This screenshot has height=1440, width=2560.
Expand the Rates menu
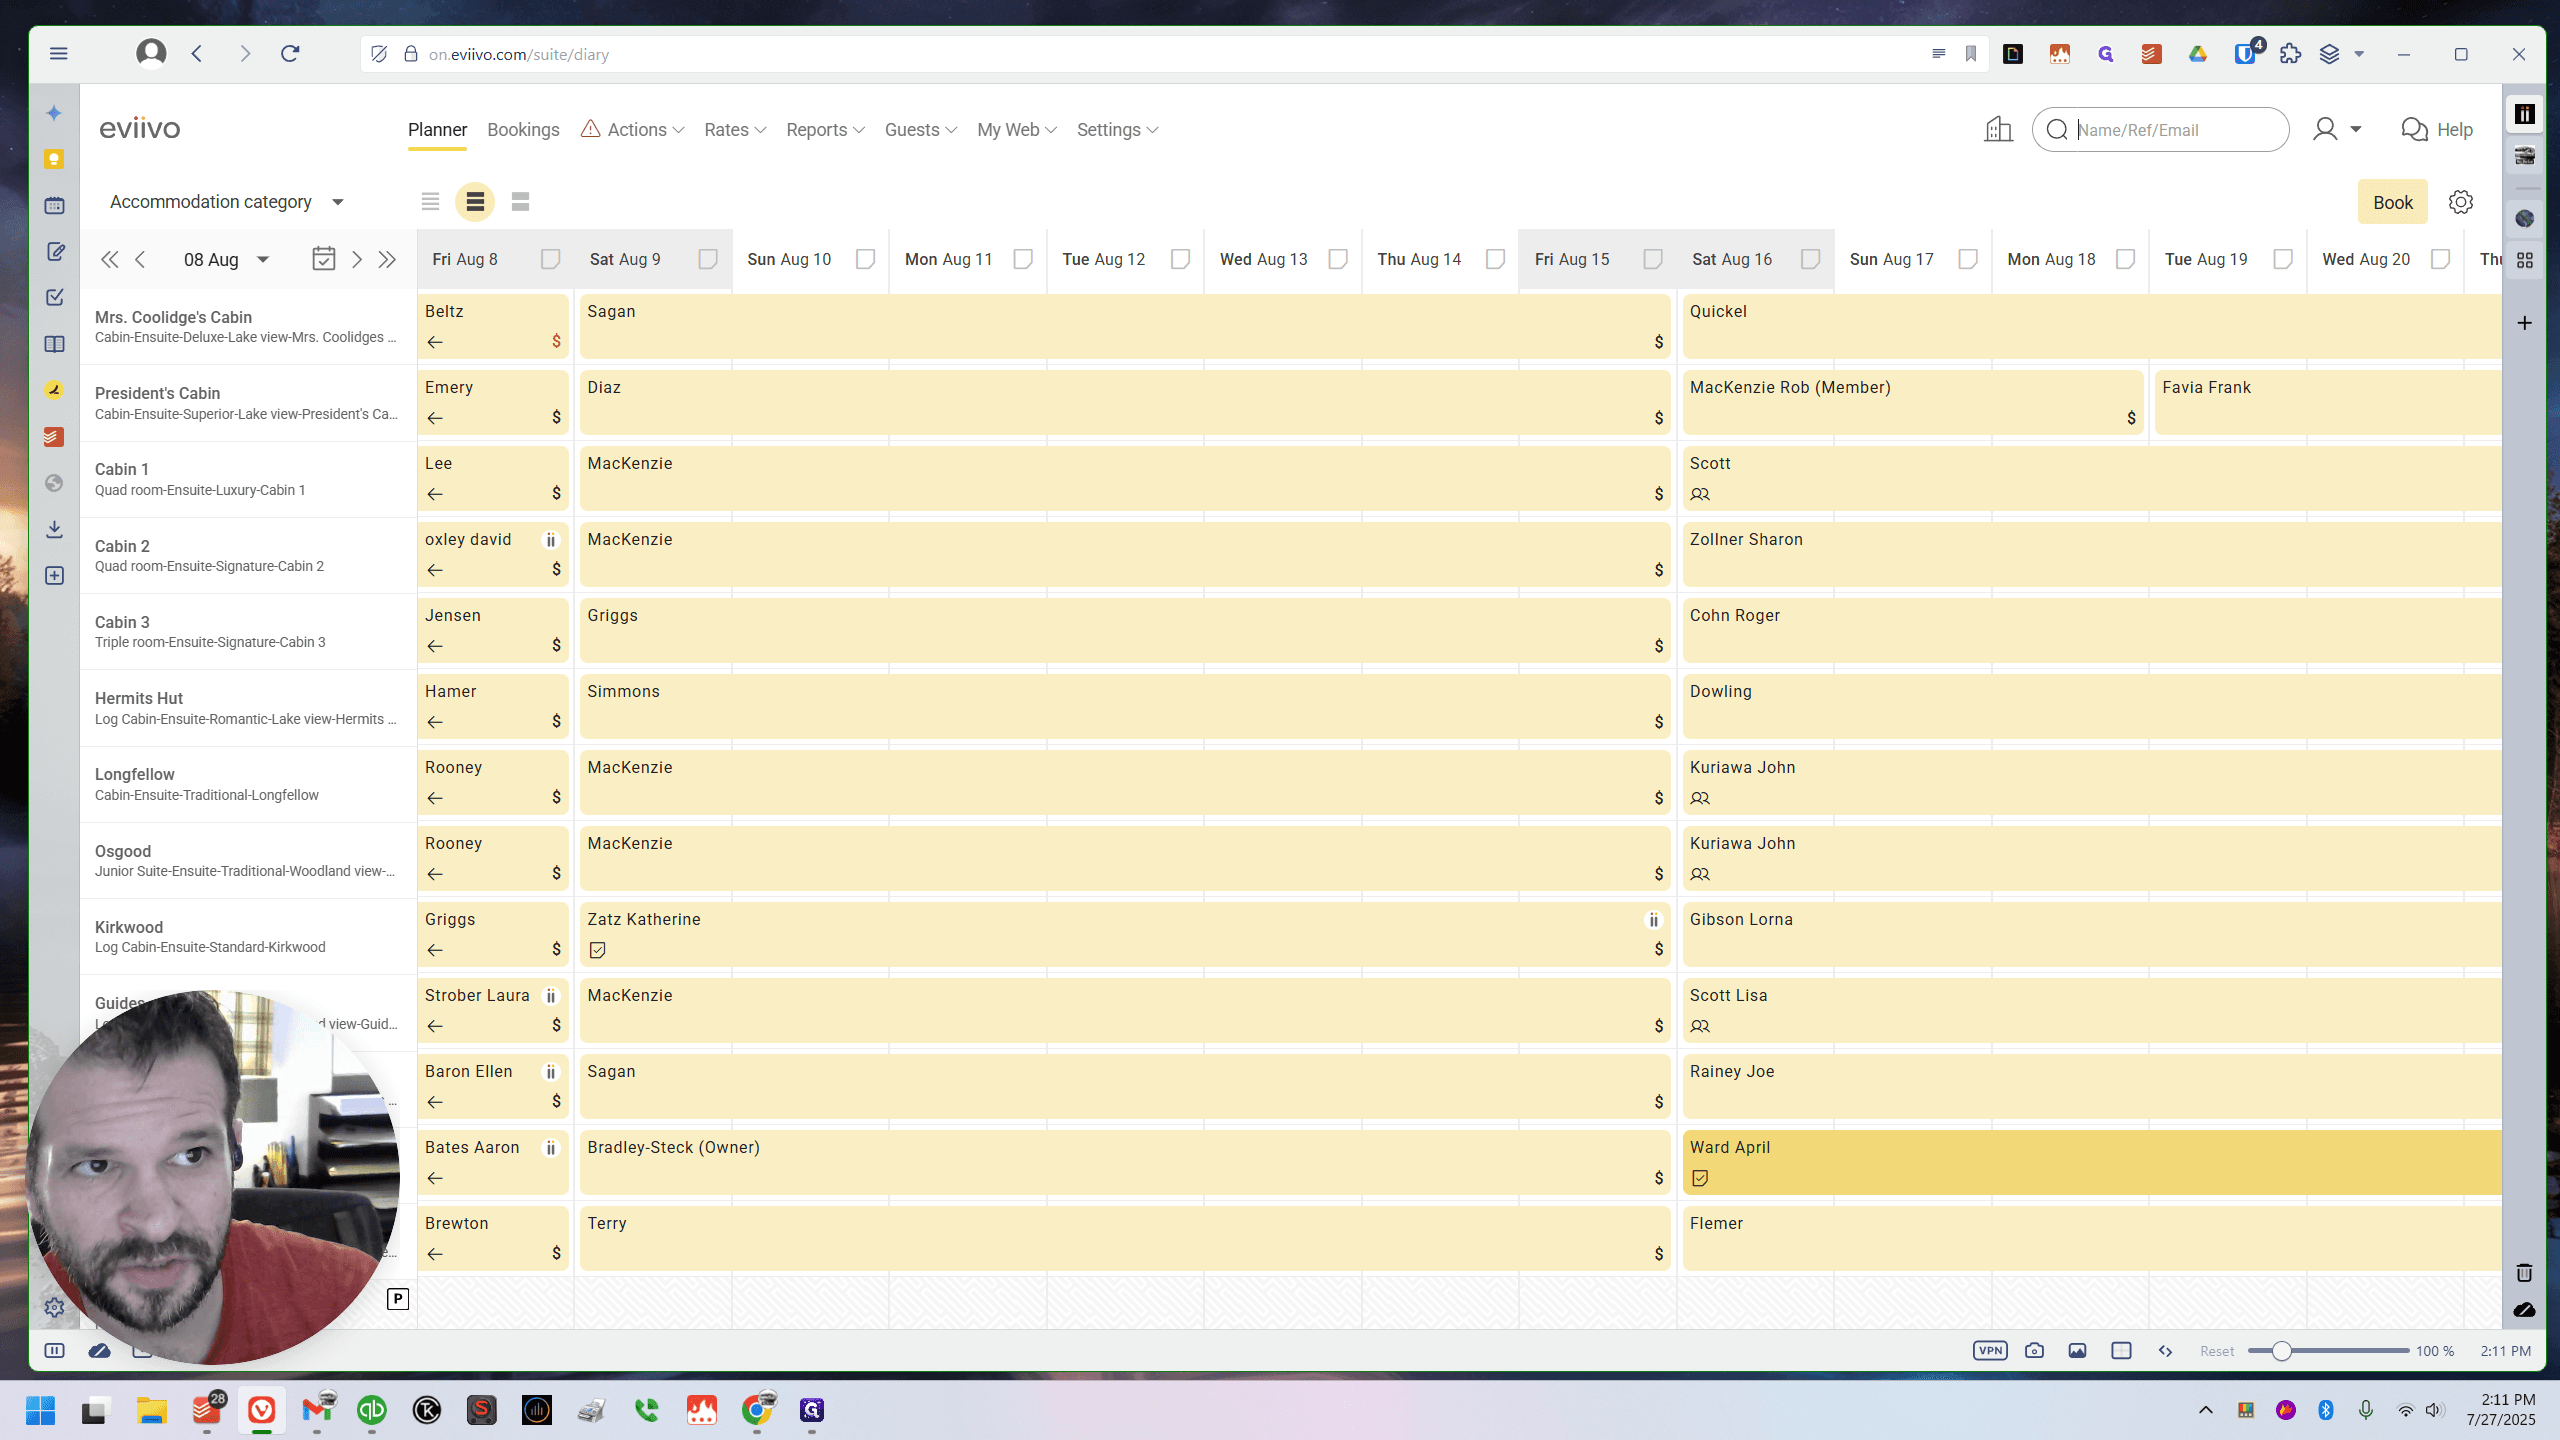(x=735, y=130)
